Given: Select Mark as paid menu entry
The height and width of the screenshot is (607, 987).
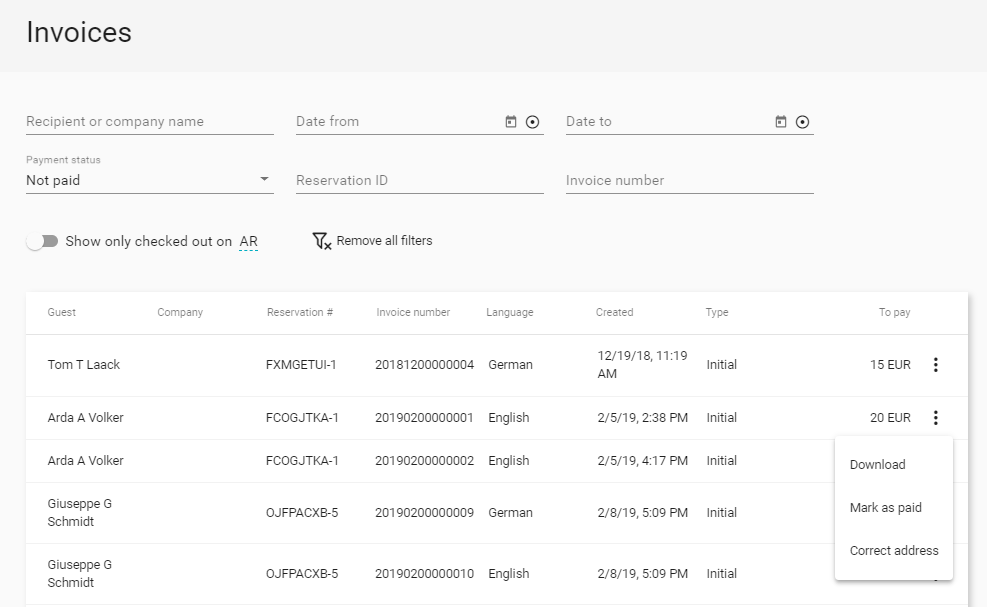Looking at the screenshot, I should coord(886,508).
